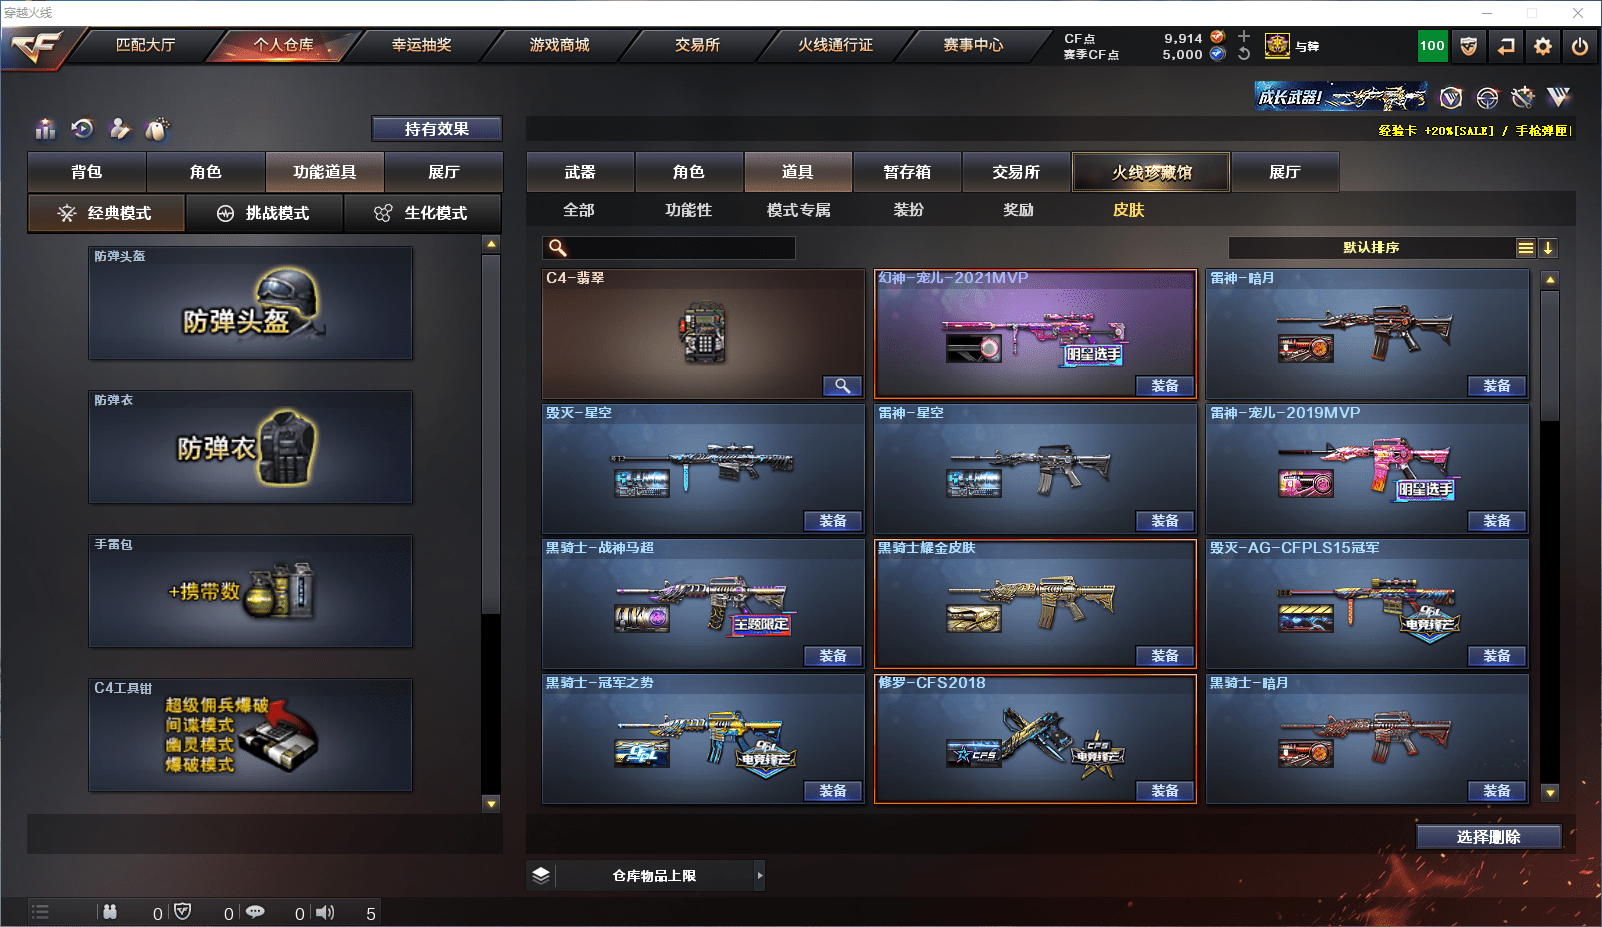The height and width of the screenshot is (927, 1602).
Task: Open the CF shield badge button
Action: coord(1468,46)
